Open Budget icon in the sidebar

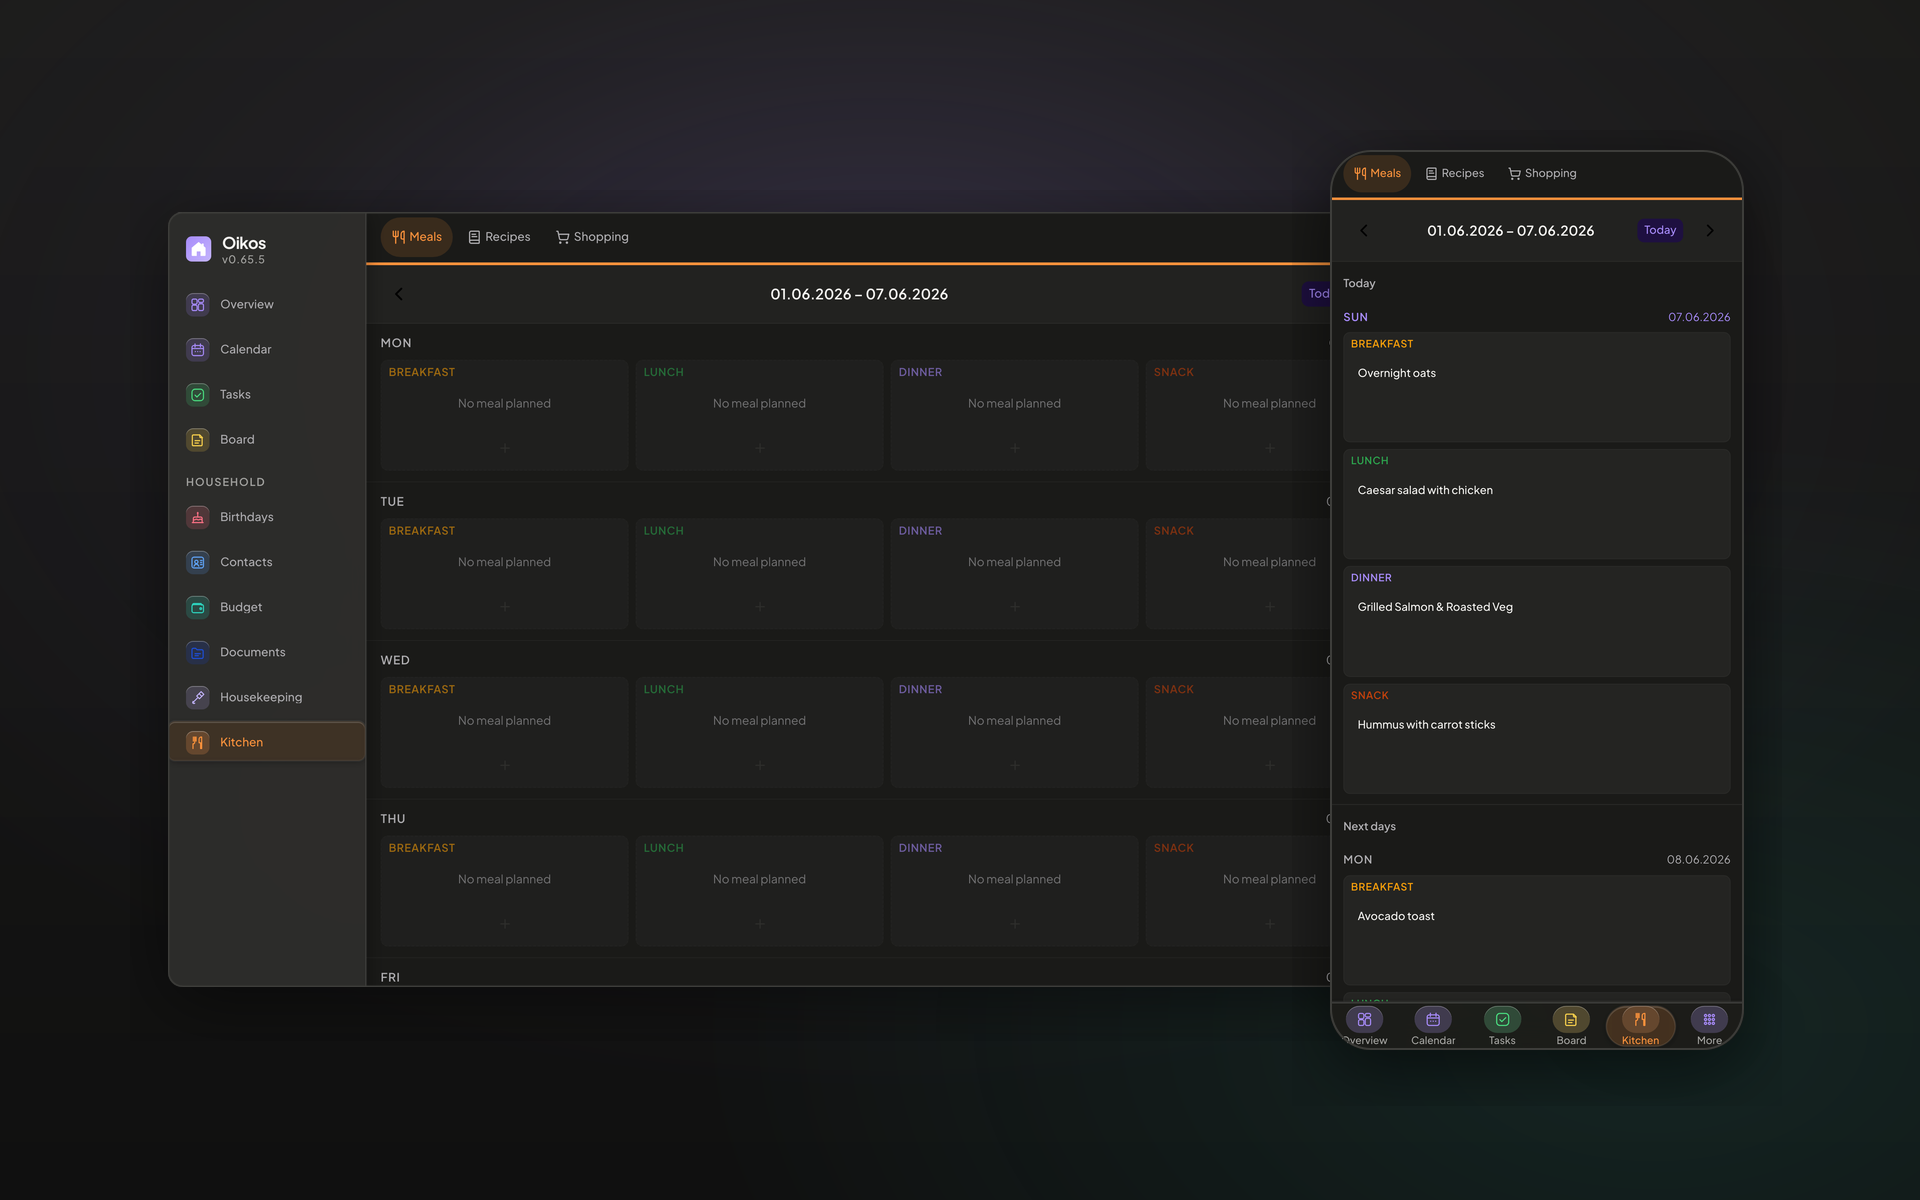[x=198, y=607]
